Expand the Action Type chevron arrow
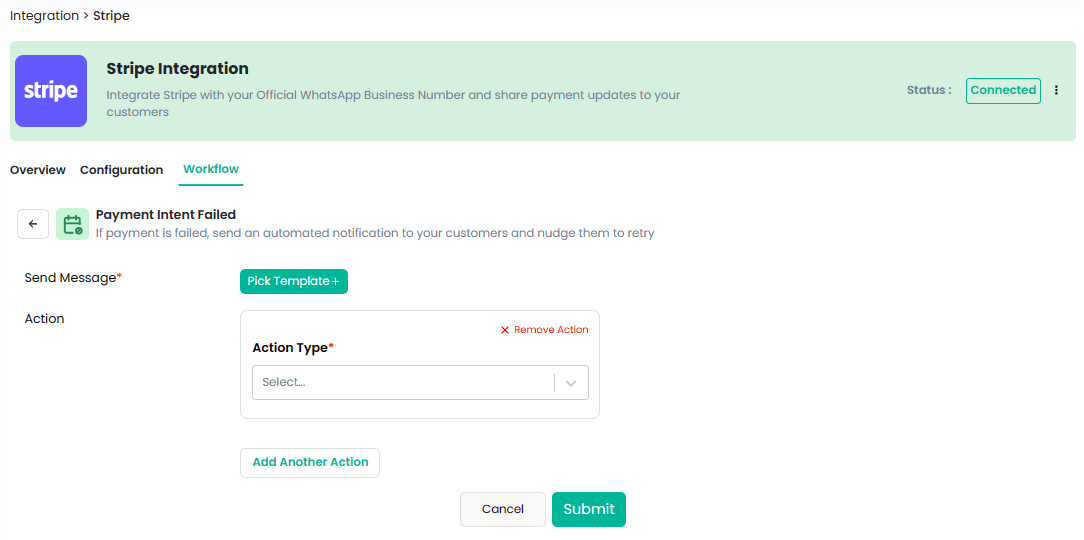 [571, 382]
